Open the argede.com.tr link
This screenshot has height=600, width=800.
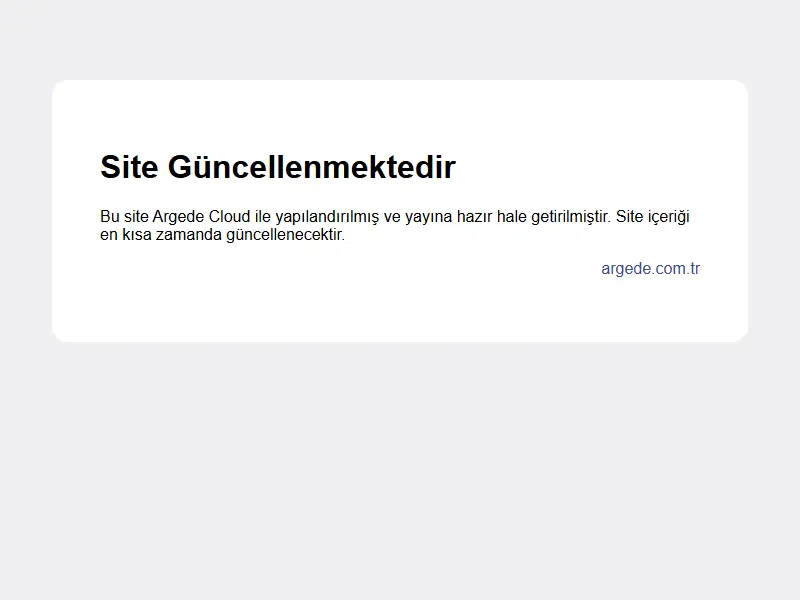pyautogui.click(x=651, y=268)
